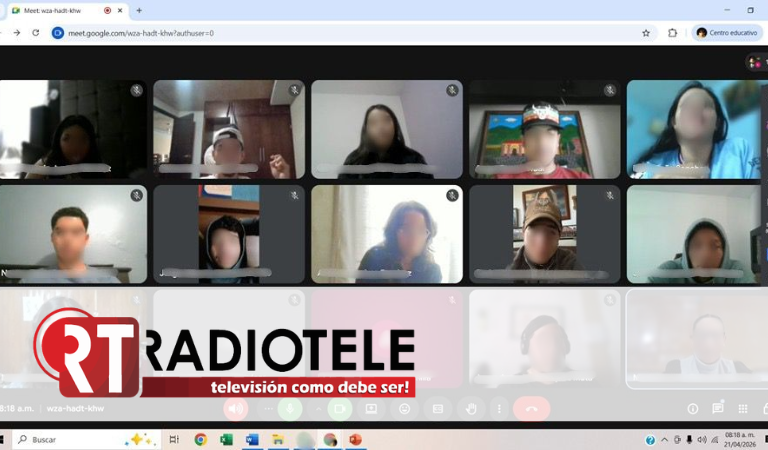Viewport: 768px width, 450px height.
Task: Open more options three-dot menu
Action: pyautogui.click(x=498, y=408)
